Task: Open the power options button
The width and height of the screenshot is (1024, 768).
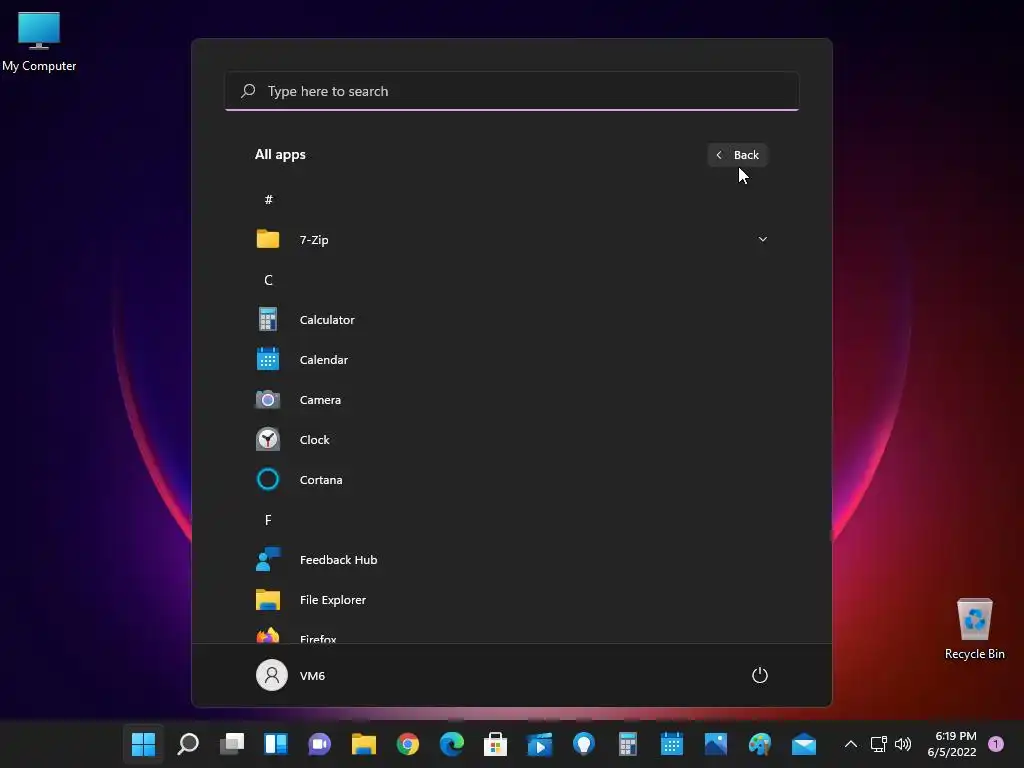Action: tap(760, 675)
